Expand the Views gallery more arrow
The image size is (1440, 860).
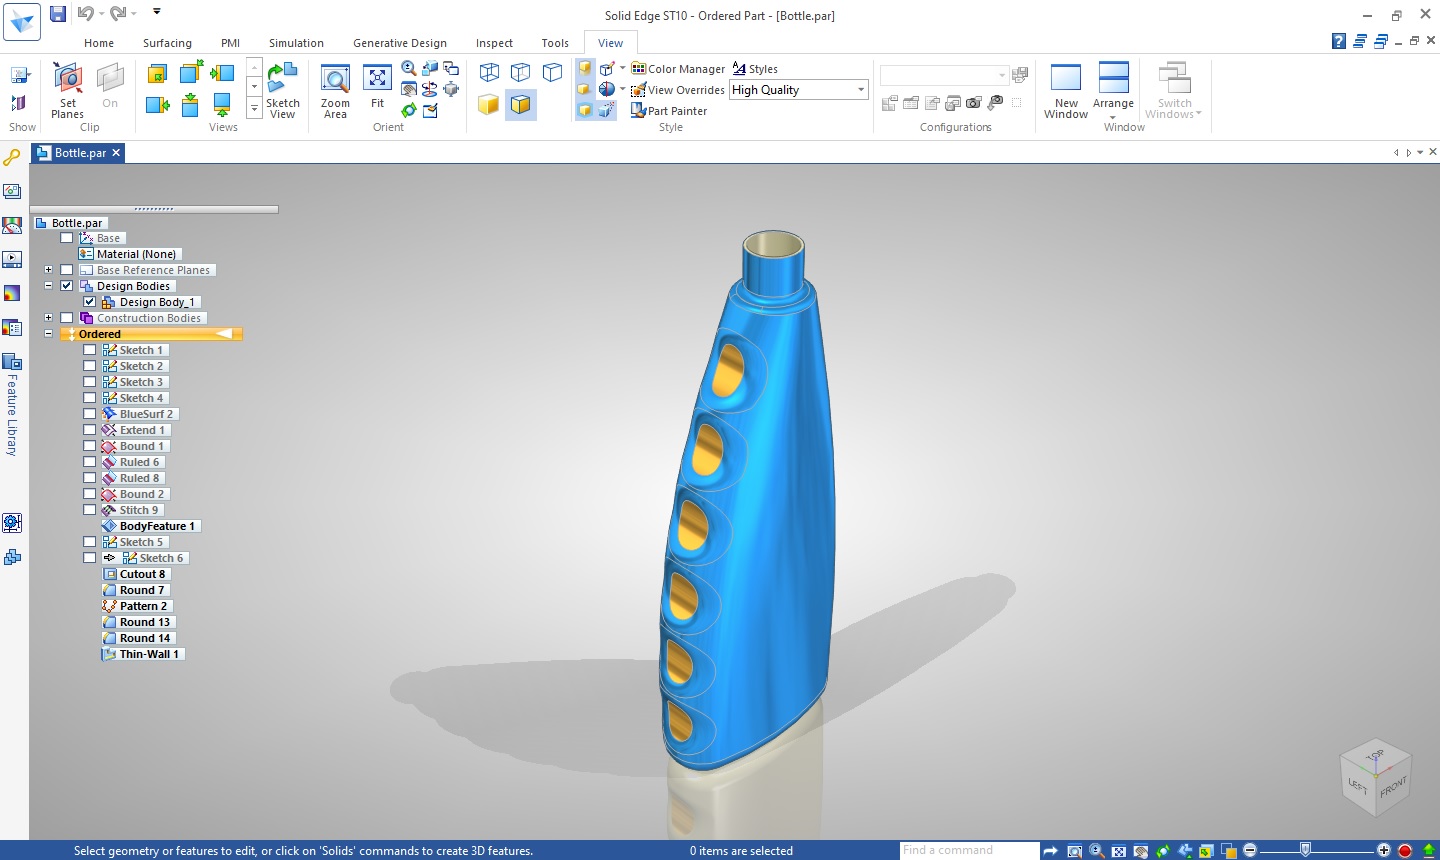254,108
